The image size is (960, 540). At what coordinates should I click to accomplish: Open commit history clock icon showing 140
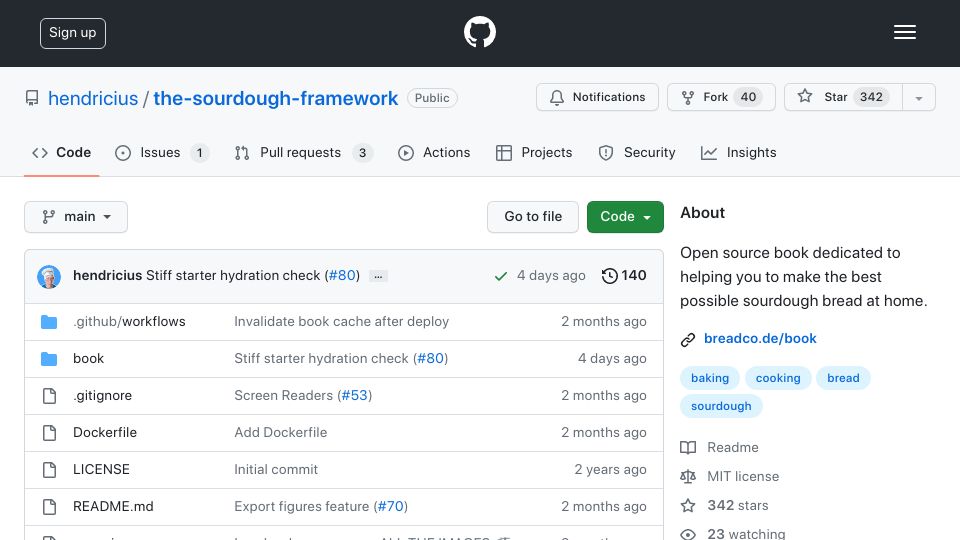[x=609, y=276]
